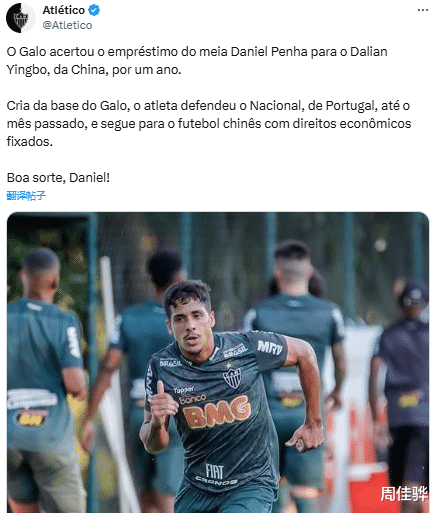
Task: Click the Brasil text on player's collar
Action: (x=171, y=363)
